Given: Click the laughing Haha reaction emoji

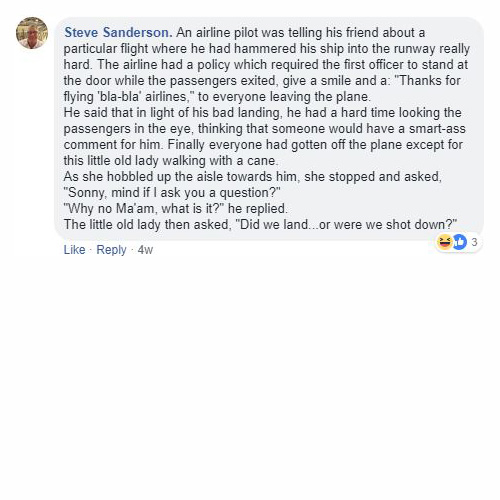Looking at the screenshot, I should pos(444,242).
